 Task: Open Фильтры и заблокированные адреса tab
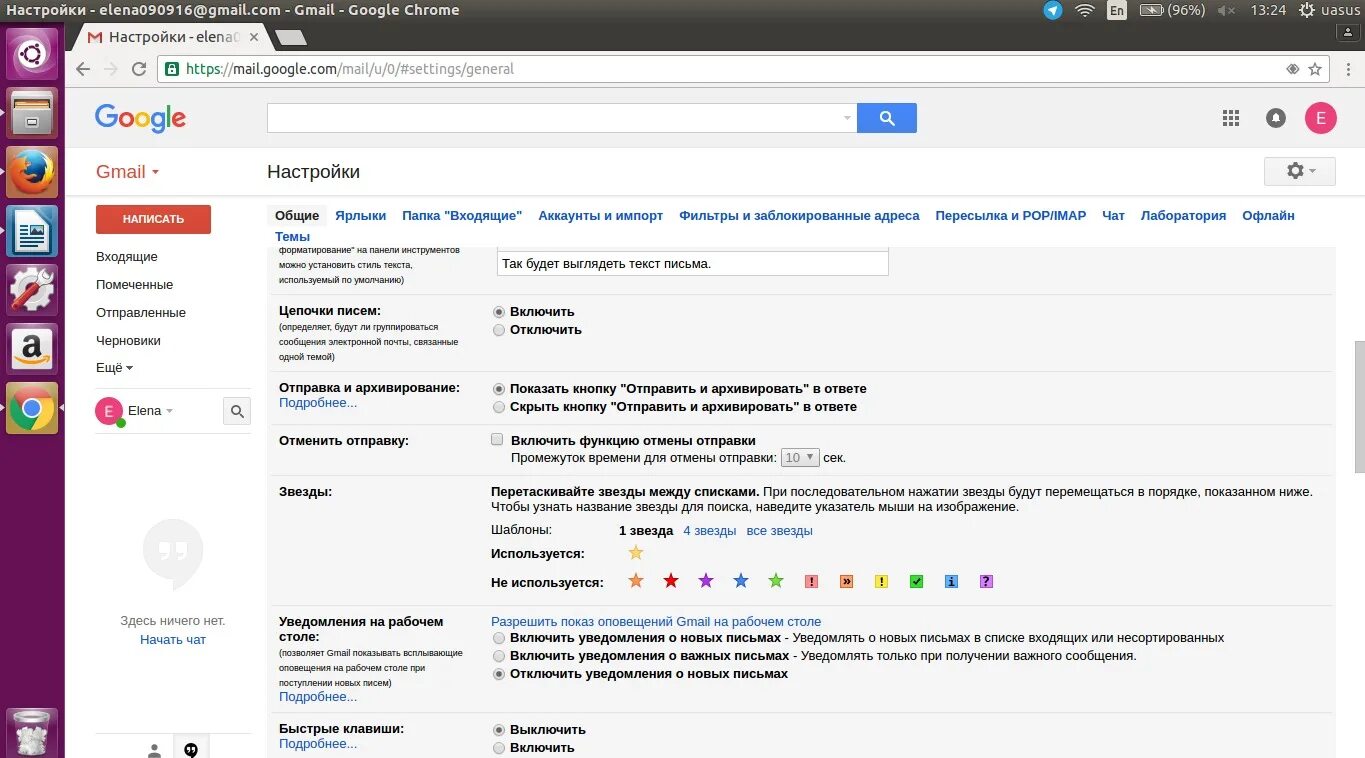click(799, 215)
